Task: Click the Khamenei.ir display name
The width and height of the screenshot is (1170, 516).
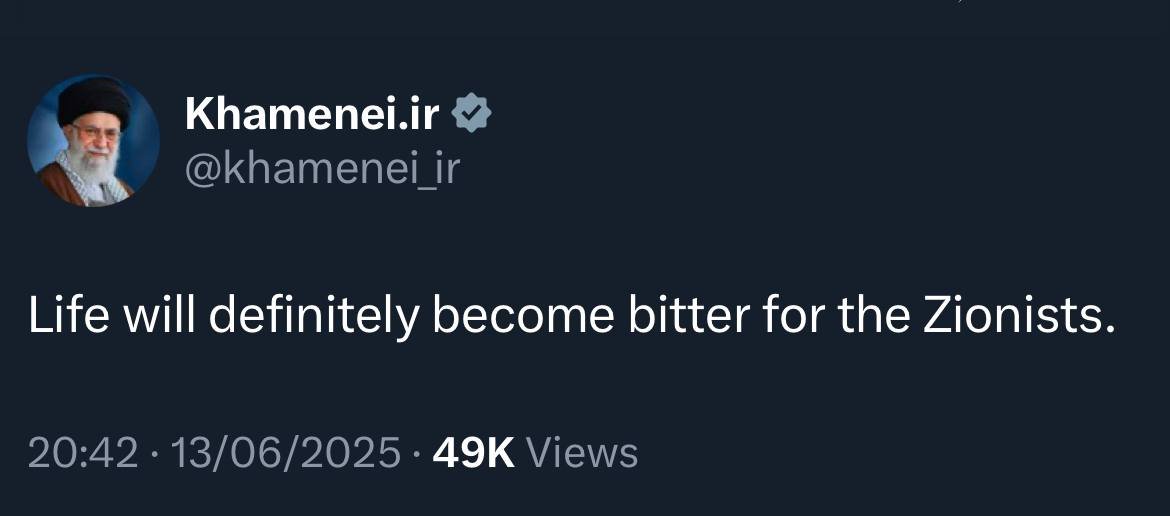Action: tap(312, 116)
